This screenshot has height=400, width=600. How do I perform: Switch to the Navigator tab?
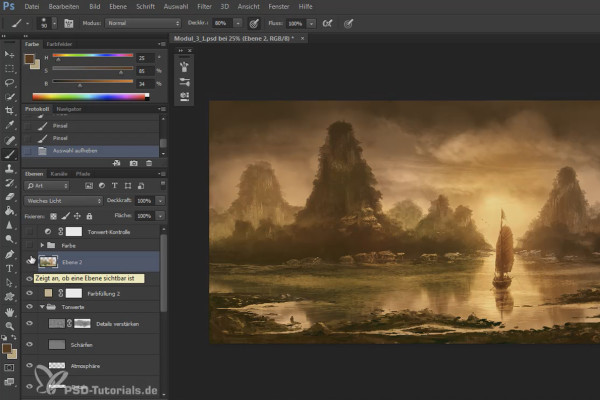pyautogui.click(x=69, y=109)
